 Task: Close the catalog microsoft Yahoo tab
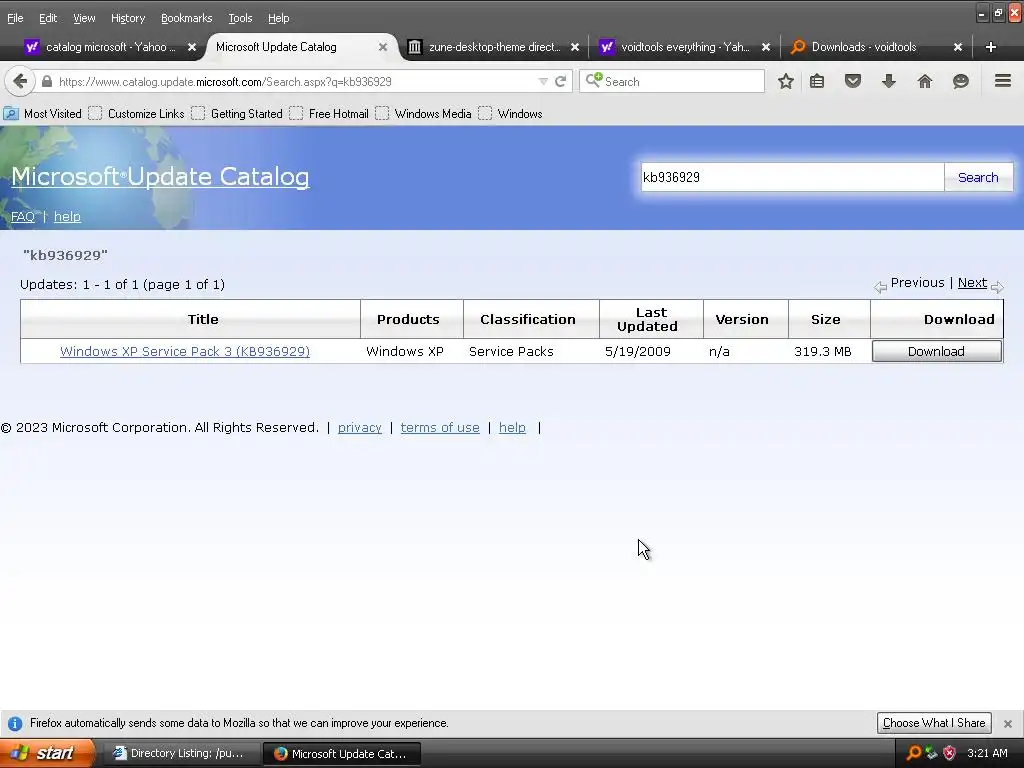pyautogui.click(x=191, y=47)
